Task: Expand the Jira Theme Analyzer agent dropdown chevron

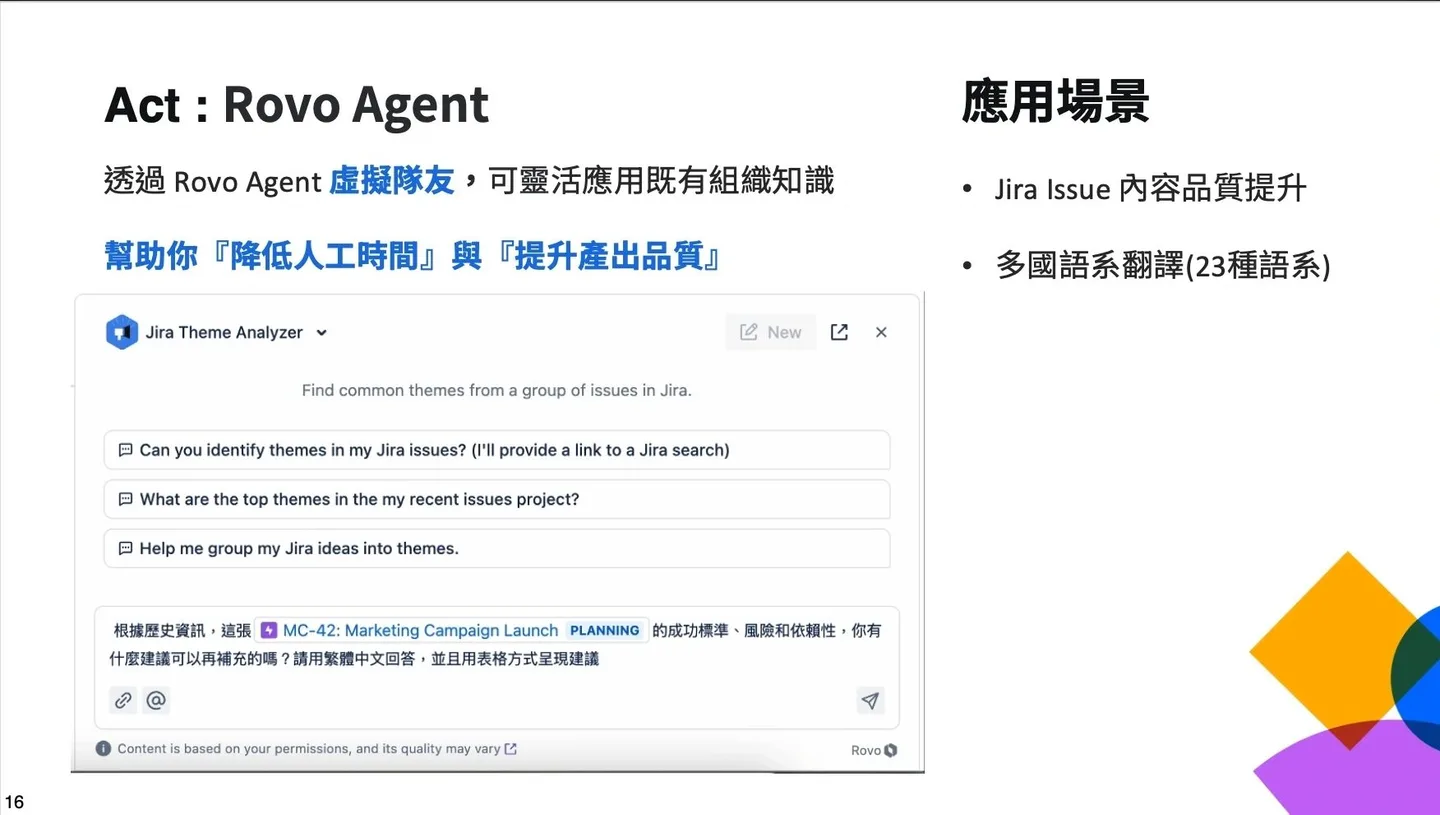Action: click(x=321, y=333)
